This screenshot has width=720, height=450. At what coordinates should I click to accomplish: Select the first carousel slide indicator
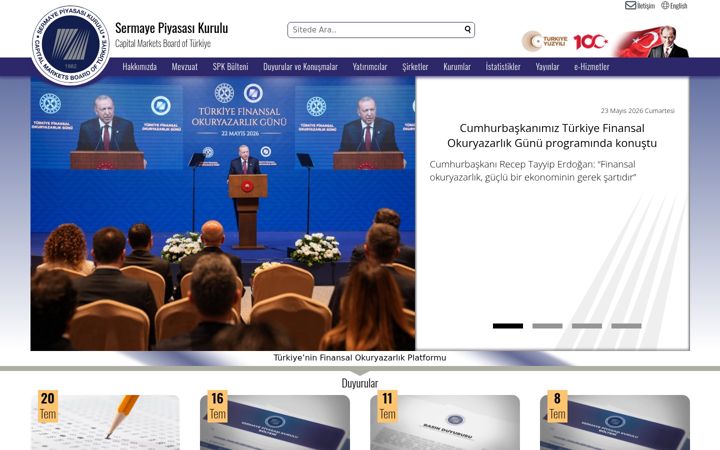[x=508, y=326]
